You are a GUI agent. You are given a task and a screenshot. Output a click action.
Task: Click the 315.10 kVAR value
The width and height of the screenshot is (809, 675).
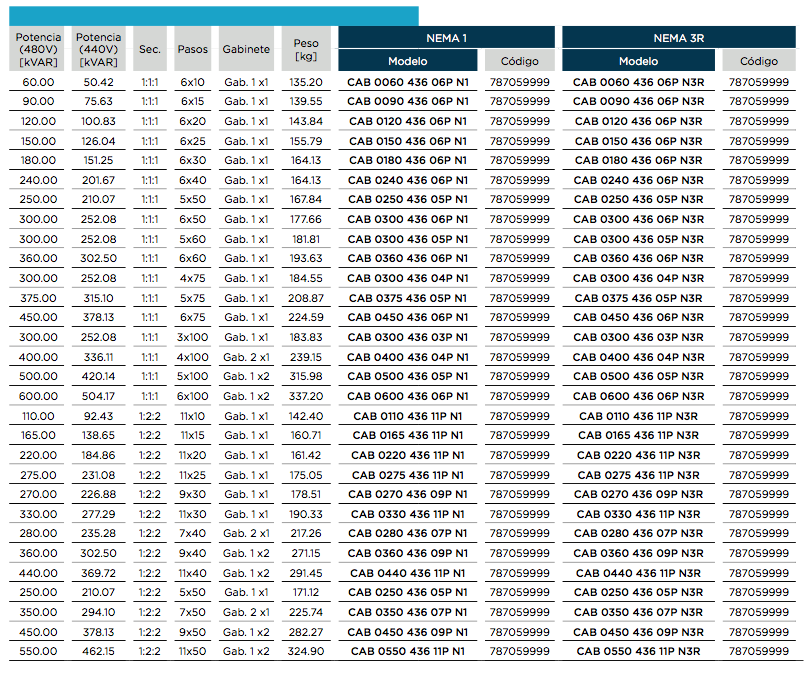[x=99, y=298]
